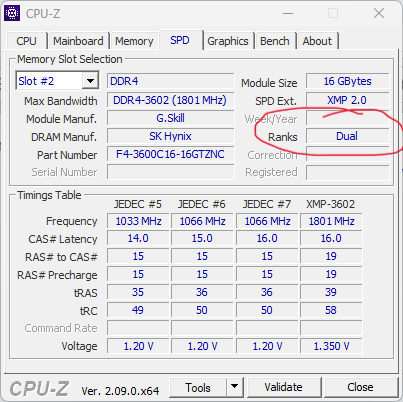
Task: Click the Close button at bottom
Action: click(x=360, y=387)
